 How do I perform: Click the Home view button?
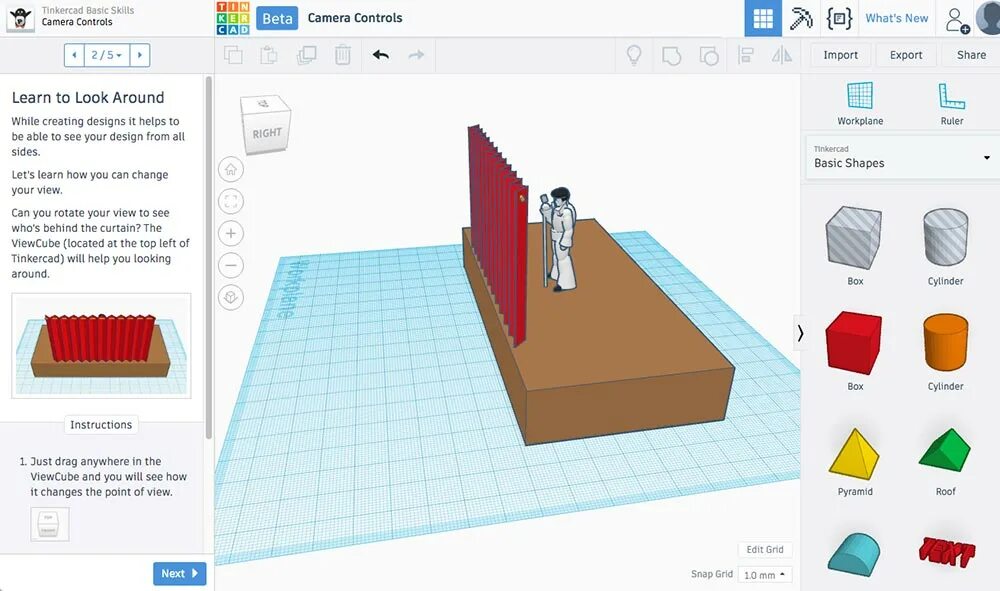tap(231, 170)
